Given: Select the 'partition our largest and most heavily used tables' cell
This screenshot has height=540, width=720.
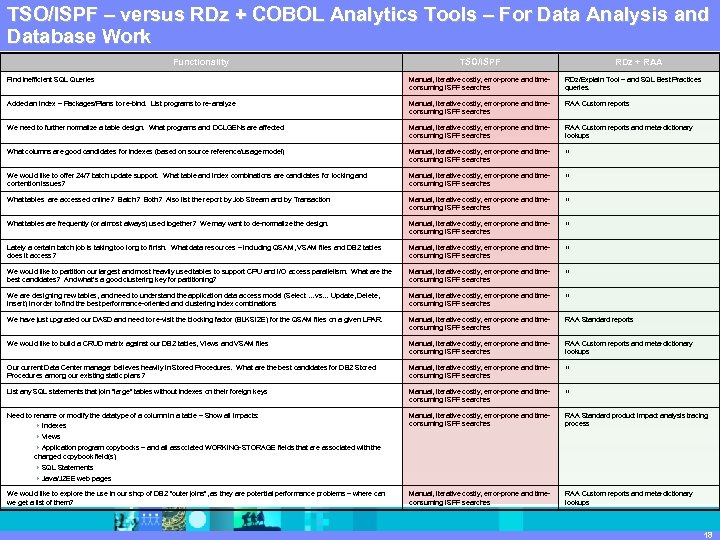Looking at the screenshot, I should 201,275.
